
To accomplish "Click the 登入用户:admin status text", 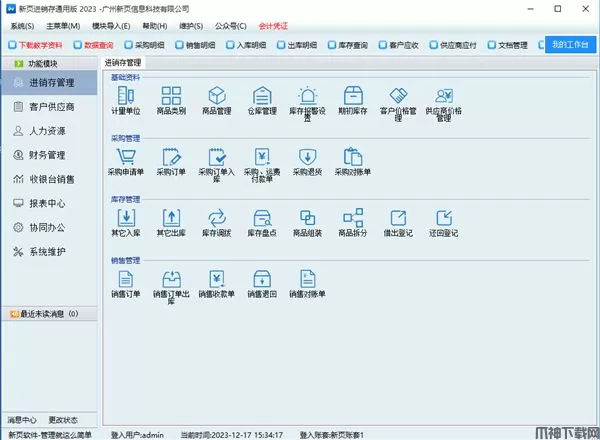I will click(137, 435).
